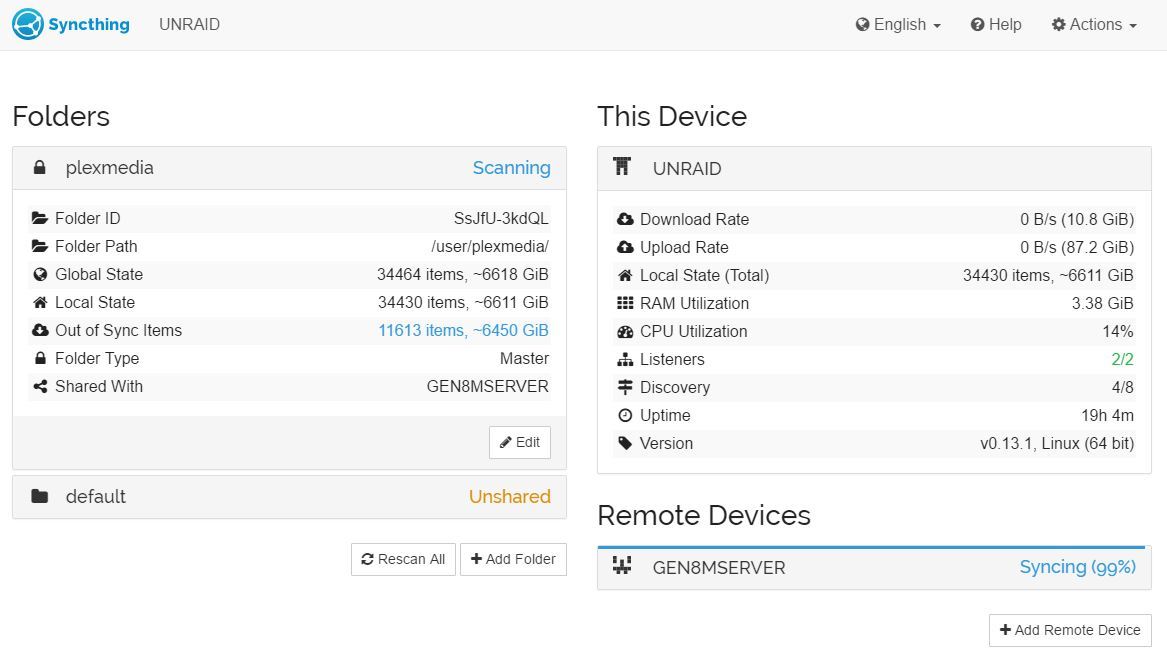Click the gauge icon by CPU Utilization
Viewport: 1167px width, 660px height.
(625, 332)
